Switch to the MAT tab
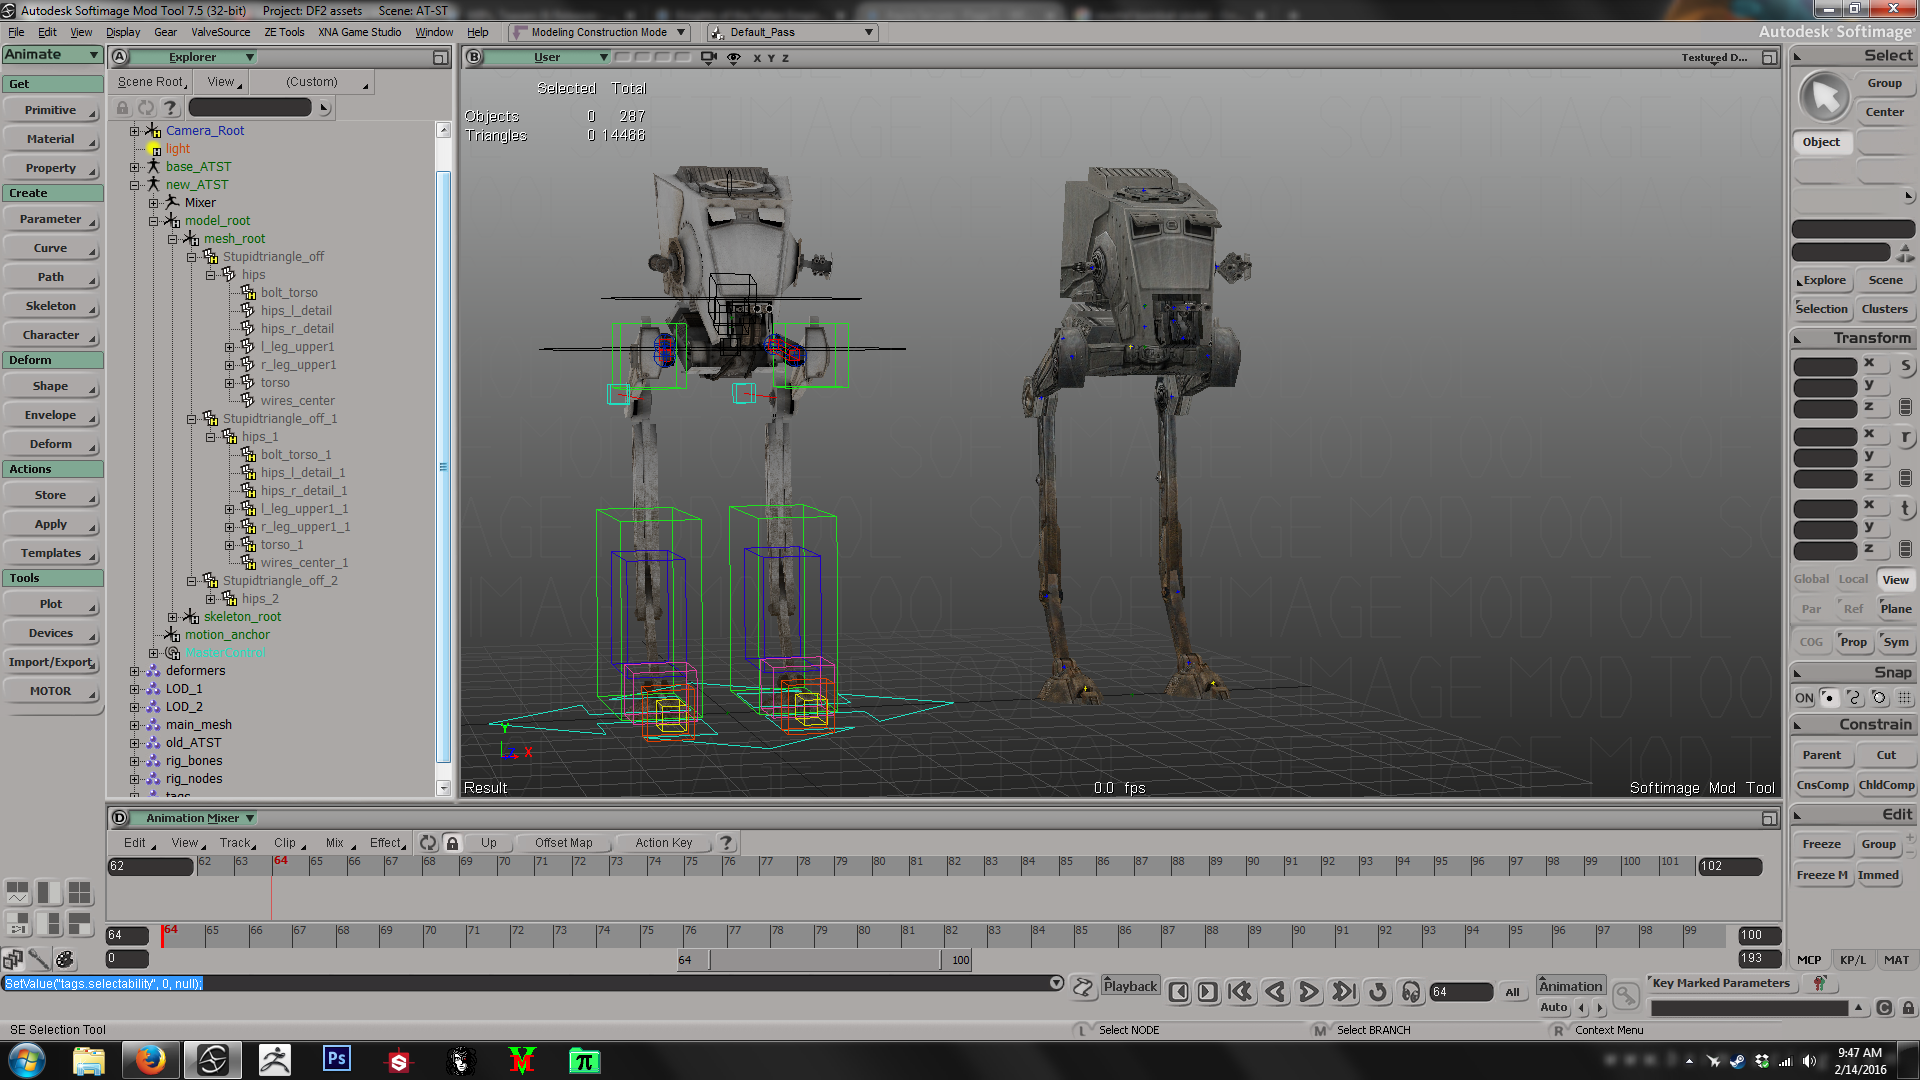The height and width of the screenshot is (1080, 1920). pos(1896,960)
